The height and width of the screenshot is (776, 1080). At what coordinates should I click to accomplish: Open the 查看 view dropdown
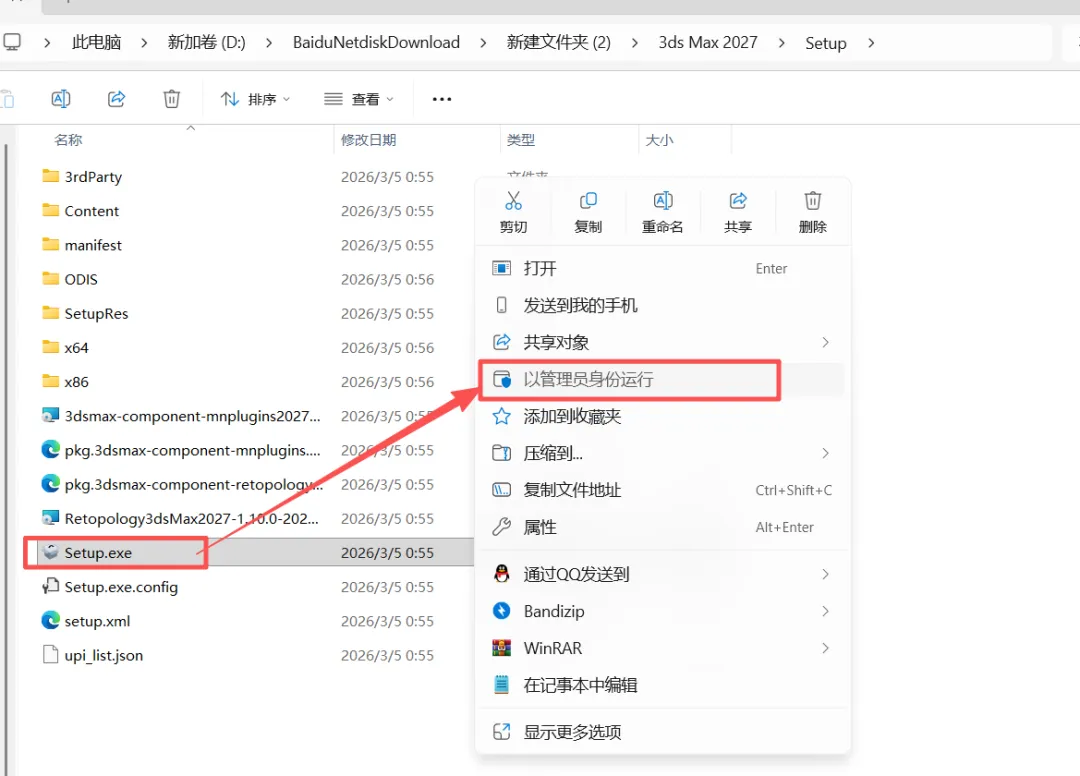tap(359, 99)
